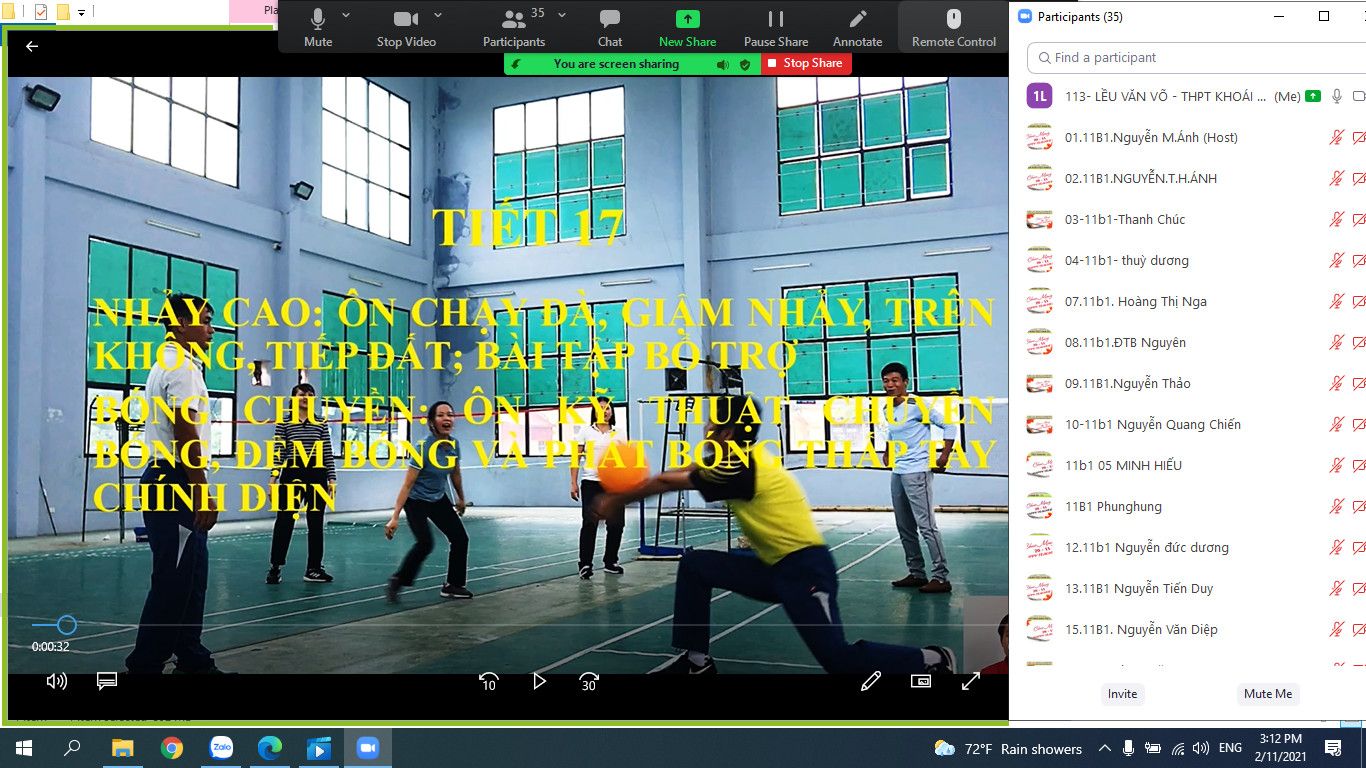The width and height of the screenshot is (1366, 768).
Task: Open subtitles captions icon in video player
Action: [107, 681]
